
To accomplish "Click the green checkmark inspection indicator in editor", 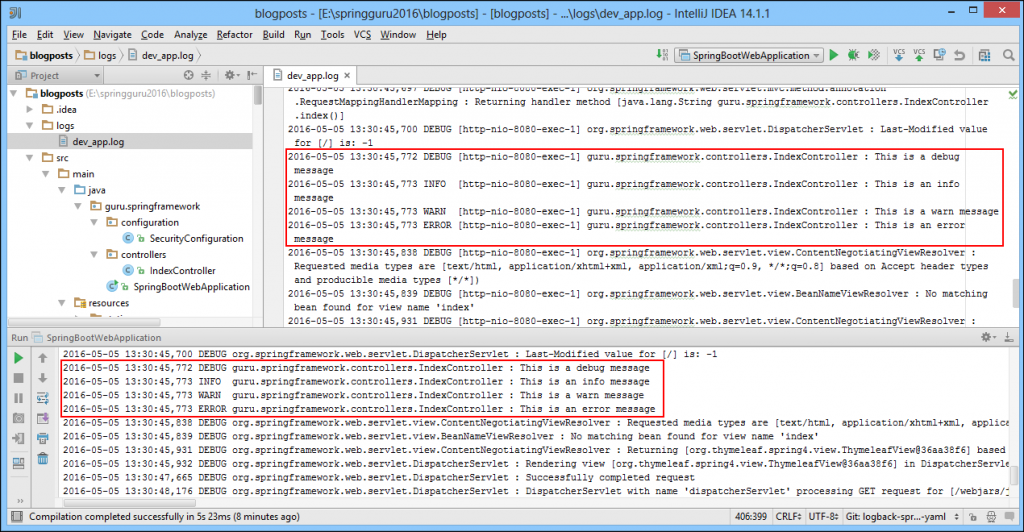I will (1012, 95).
